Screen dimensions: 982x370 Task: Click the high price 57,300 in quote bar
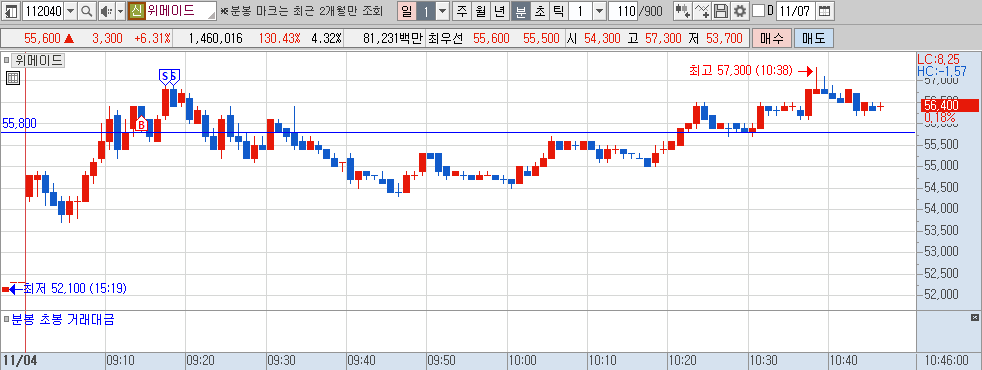663,38
